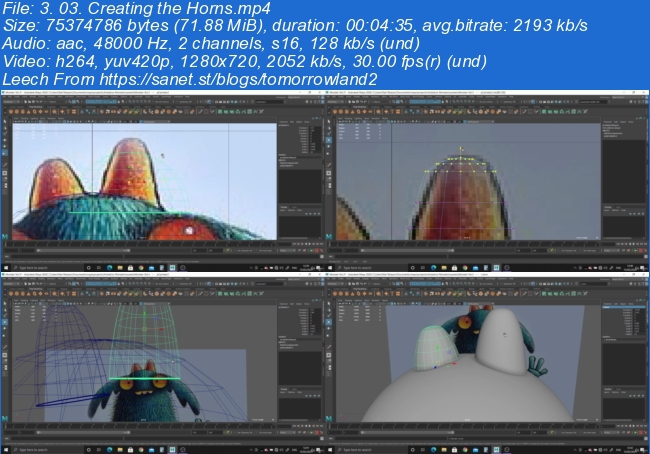The height and width of the screenshot is (454, 650).
Task: Open Object menu in top-left frame Channel Box
Action: point(299,122)
